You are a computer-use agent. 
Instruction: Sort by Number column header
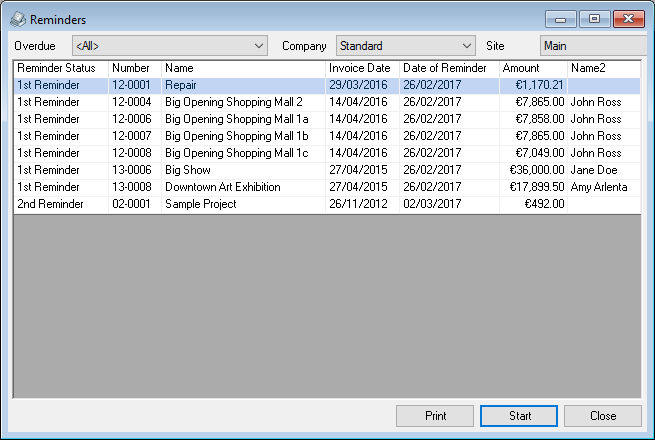click(x=134, y=68)
